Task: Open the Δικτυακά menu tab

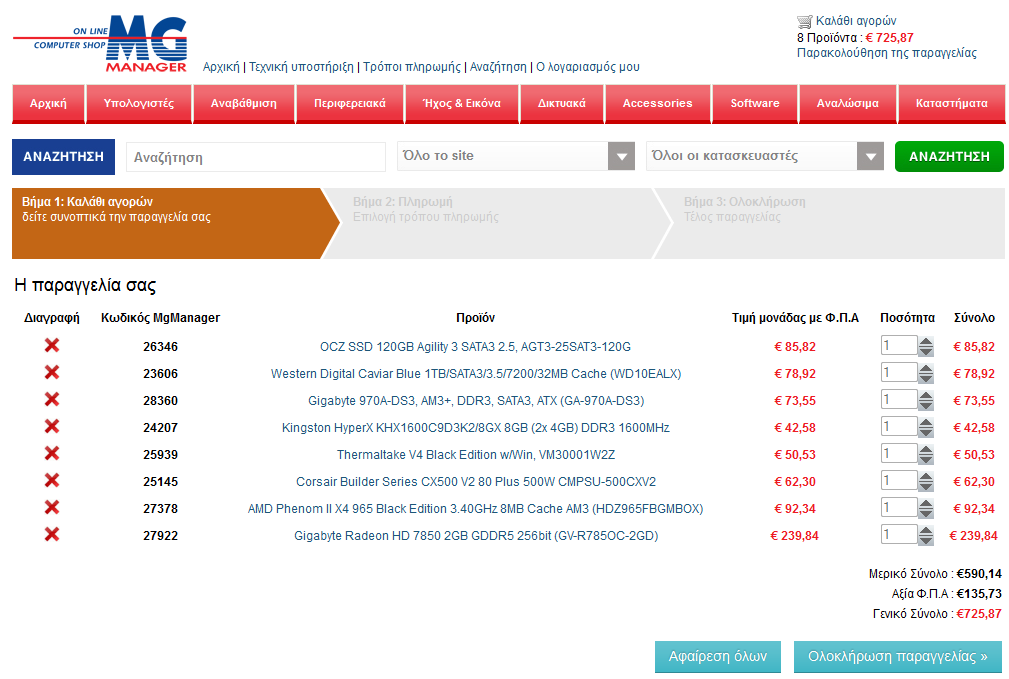Action: click(562, 103)
